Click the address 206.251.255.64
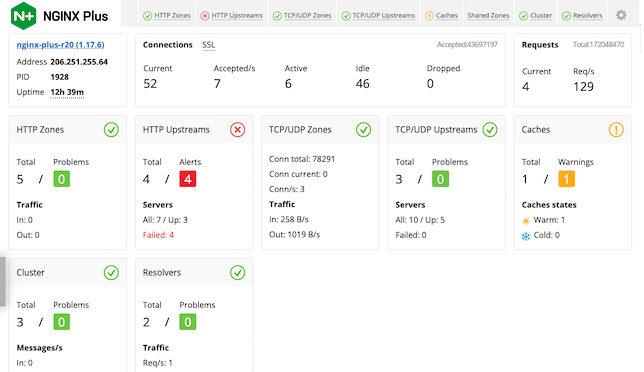 pyautogui.click(x=79, y=62)
